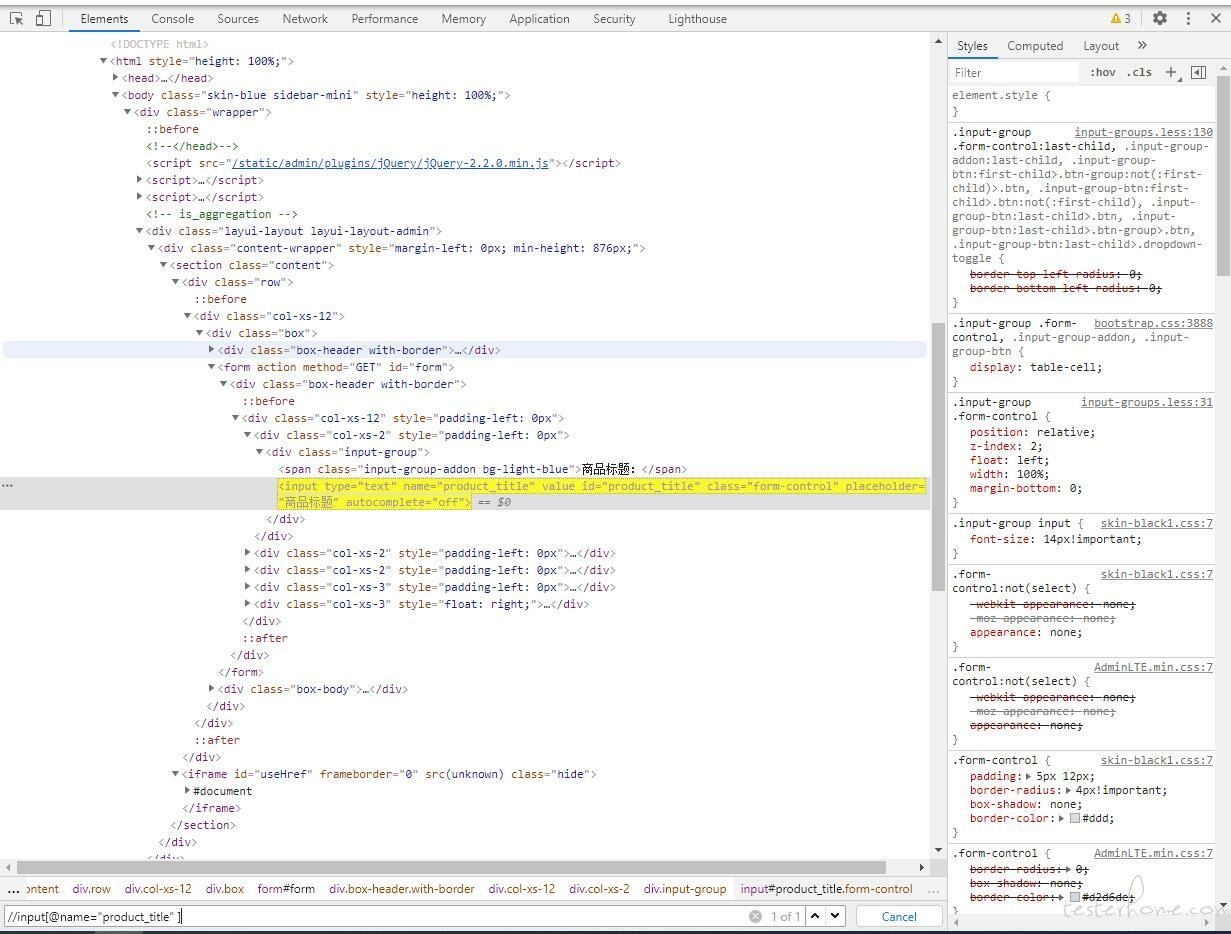1231x934 pixels.
Task: Click the selected row's three-dot actions icon
Action: 7,485
